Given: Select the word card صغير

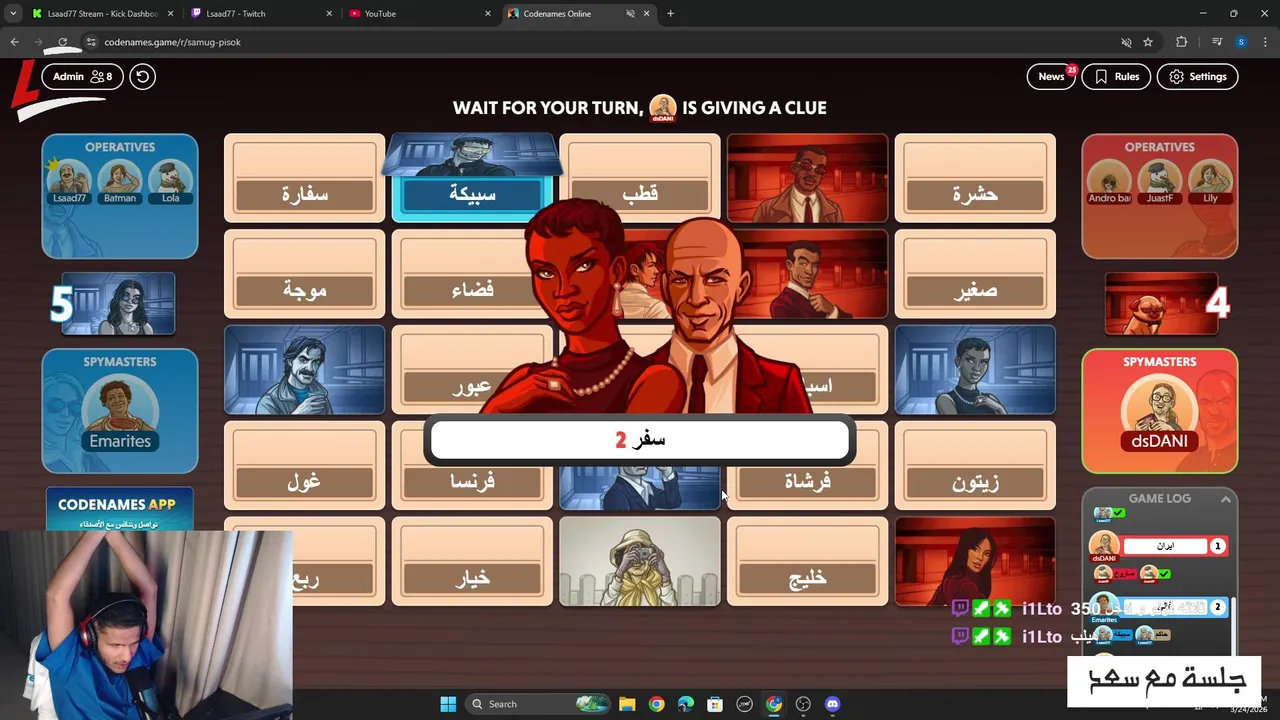Looking at the screenshot, I should tap(975, 274).
